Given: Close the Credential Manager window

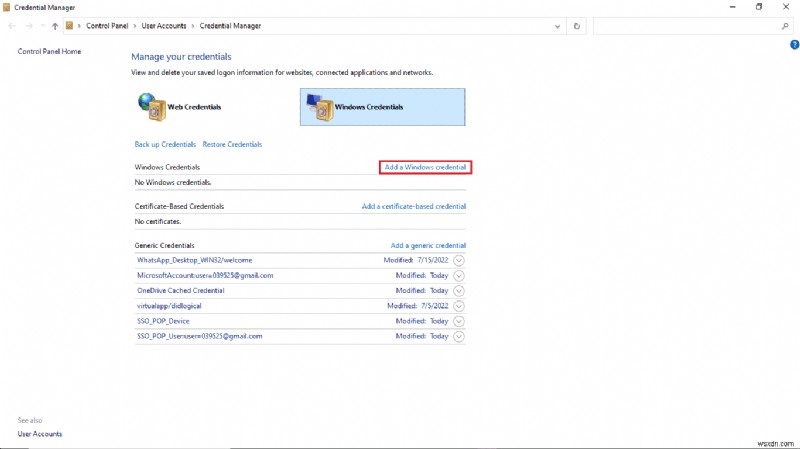Looking at the screenshot, I should [x=786, y=7].
